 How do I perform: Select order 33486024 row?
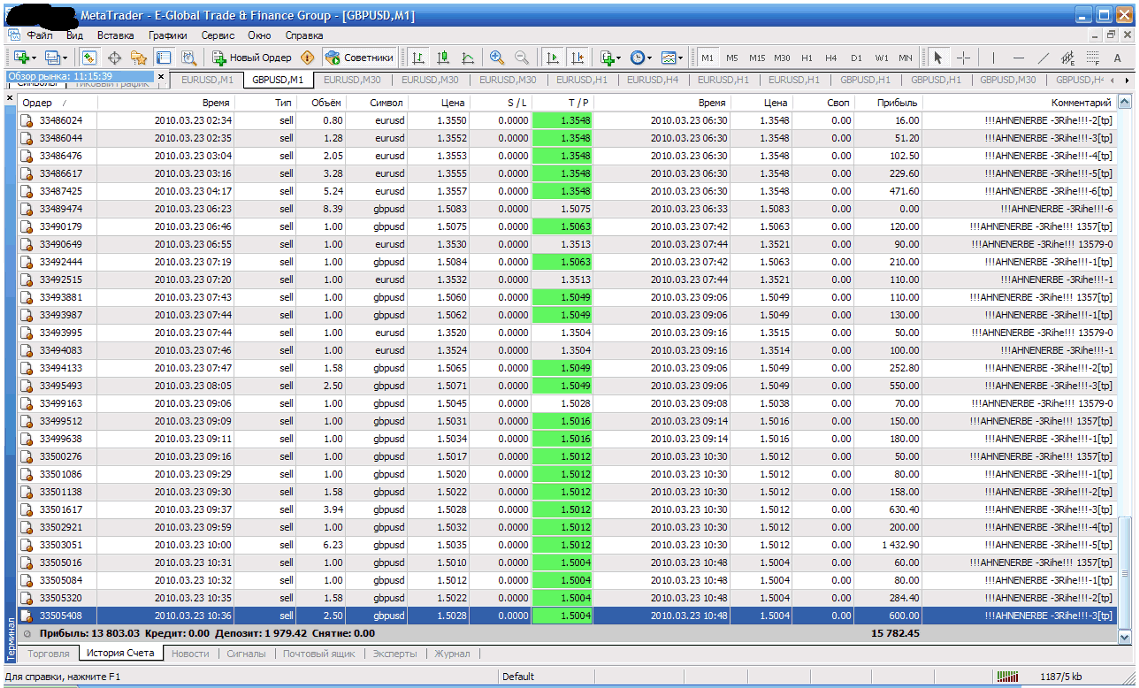[x=567, y=121]
